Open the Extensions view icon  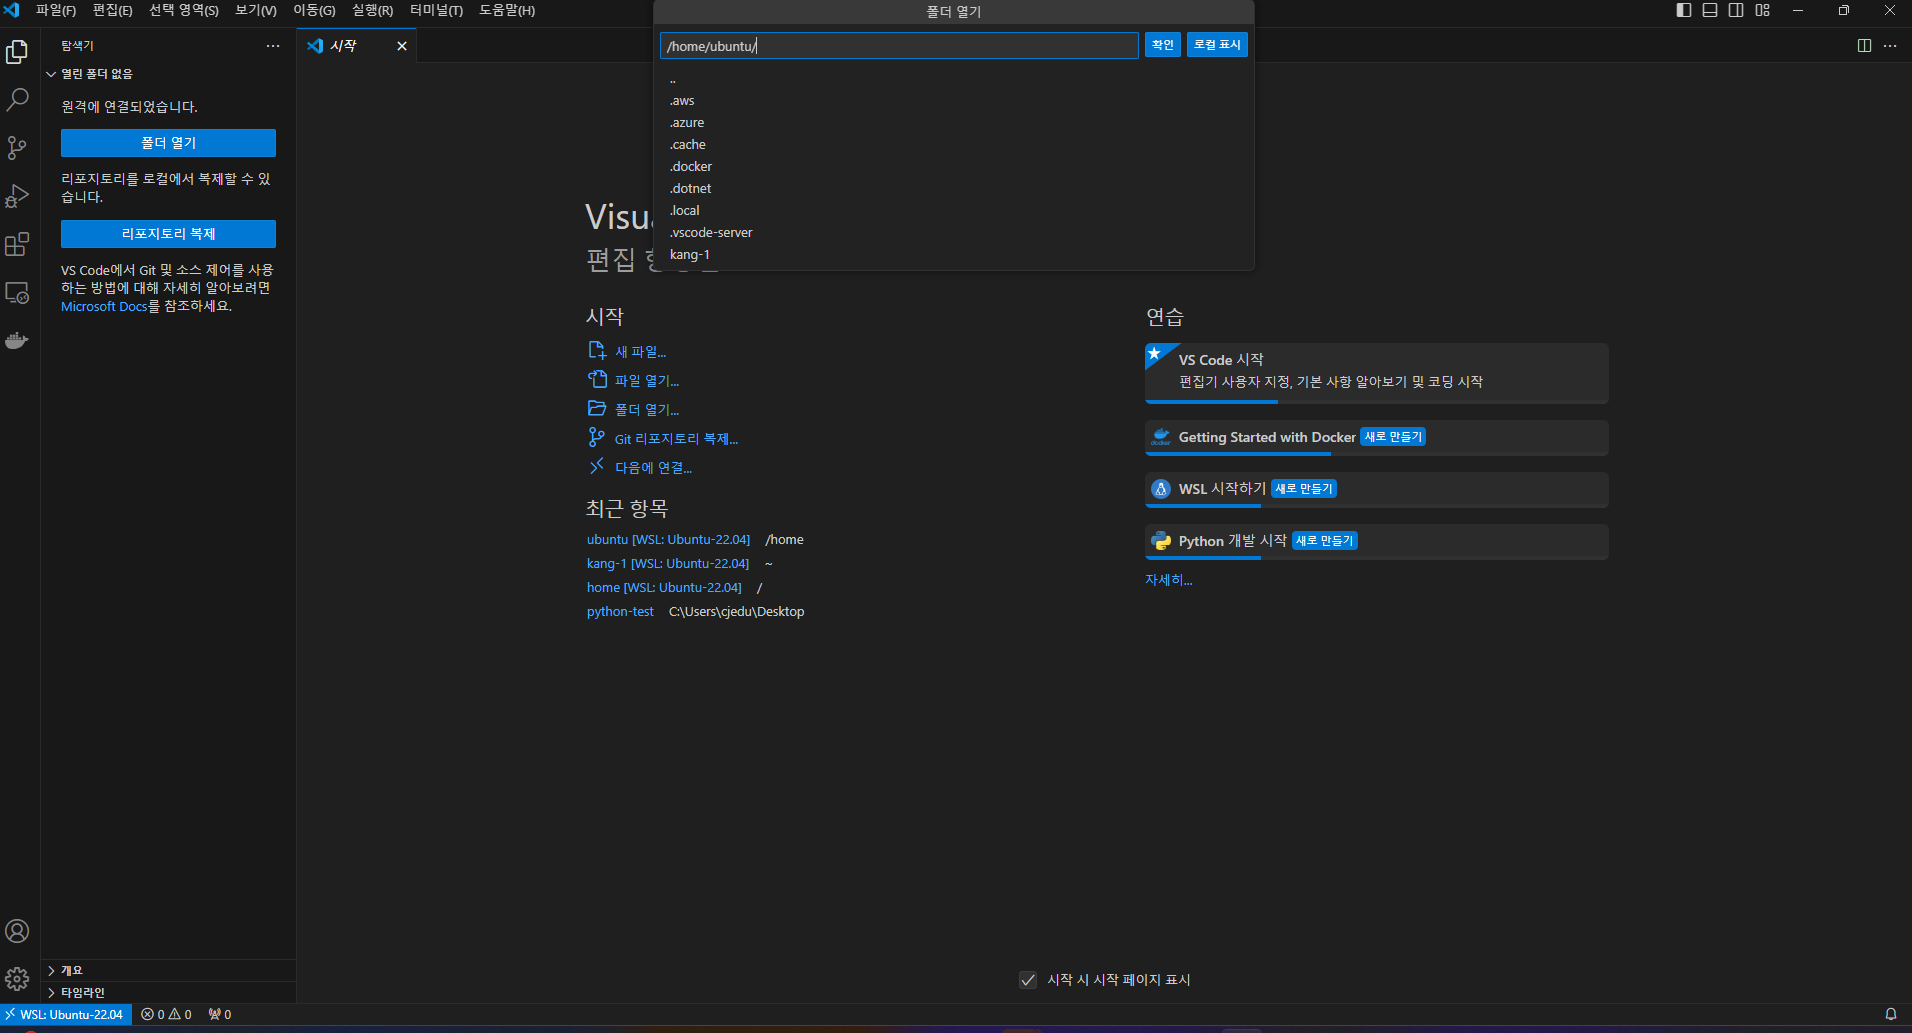click(x=17, y=244)
